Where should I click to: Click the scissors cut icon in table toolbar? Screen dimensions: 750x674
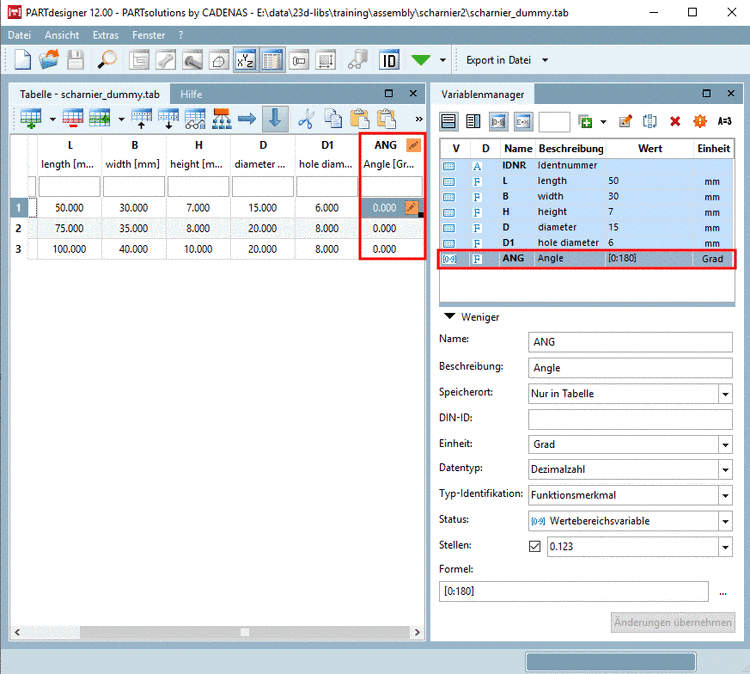[306, 119]
